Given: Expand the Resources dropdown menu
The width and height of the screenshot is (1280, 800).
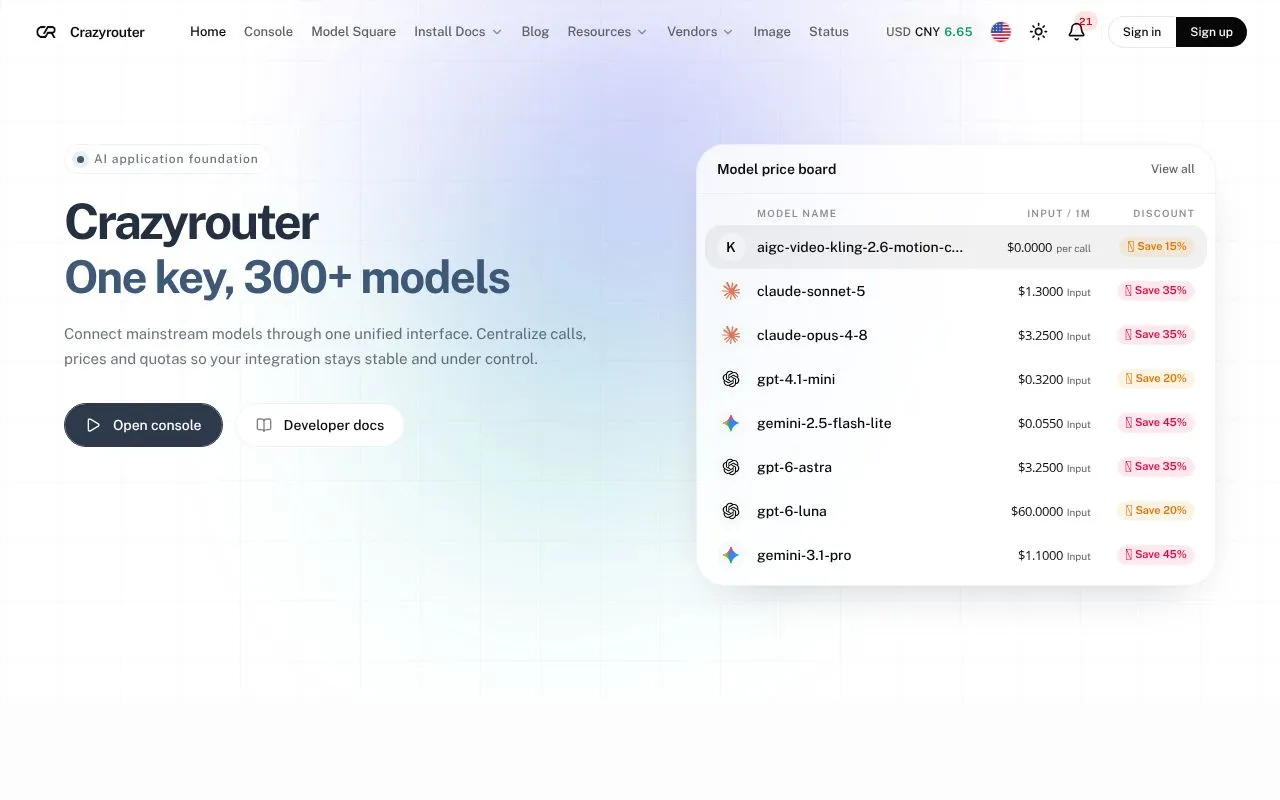Looking at the screenshot, I should tap(607, 32).
